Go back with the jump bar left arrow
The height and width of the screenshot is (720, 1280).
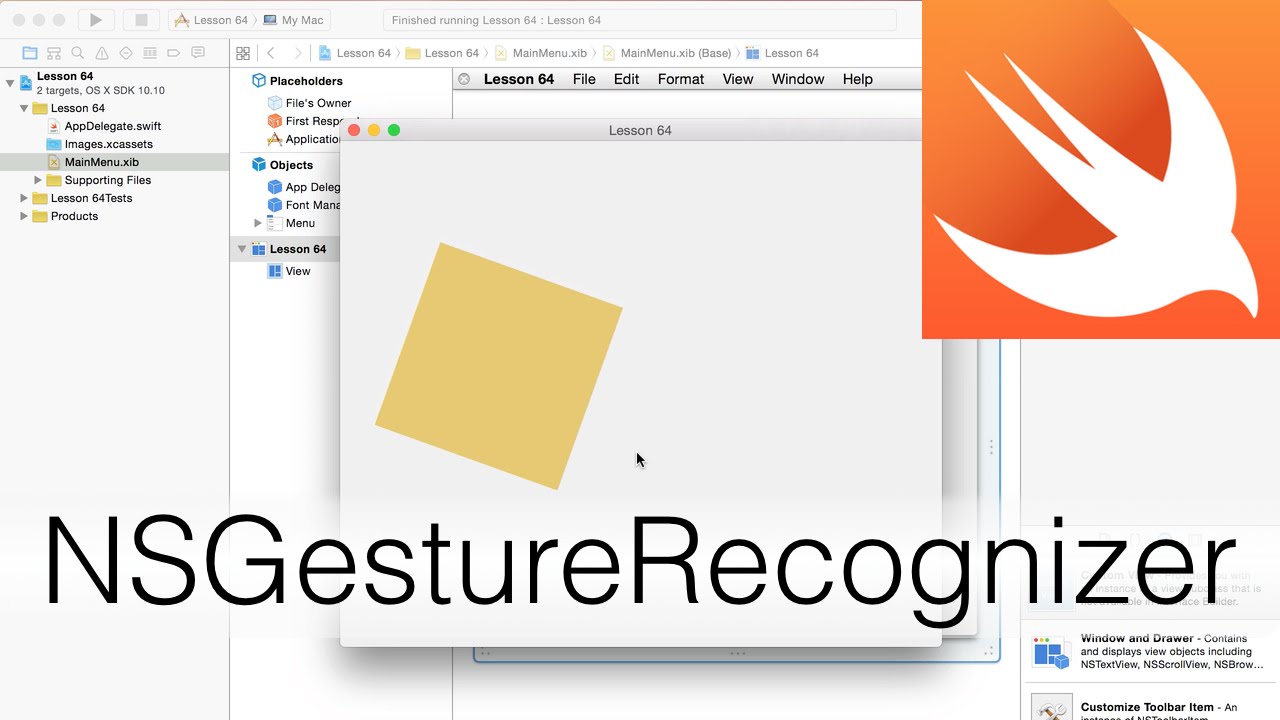click(x=271, y=53)
